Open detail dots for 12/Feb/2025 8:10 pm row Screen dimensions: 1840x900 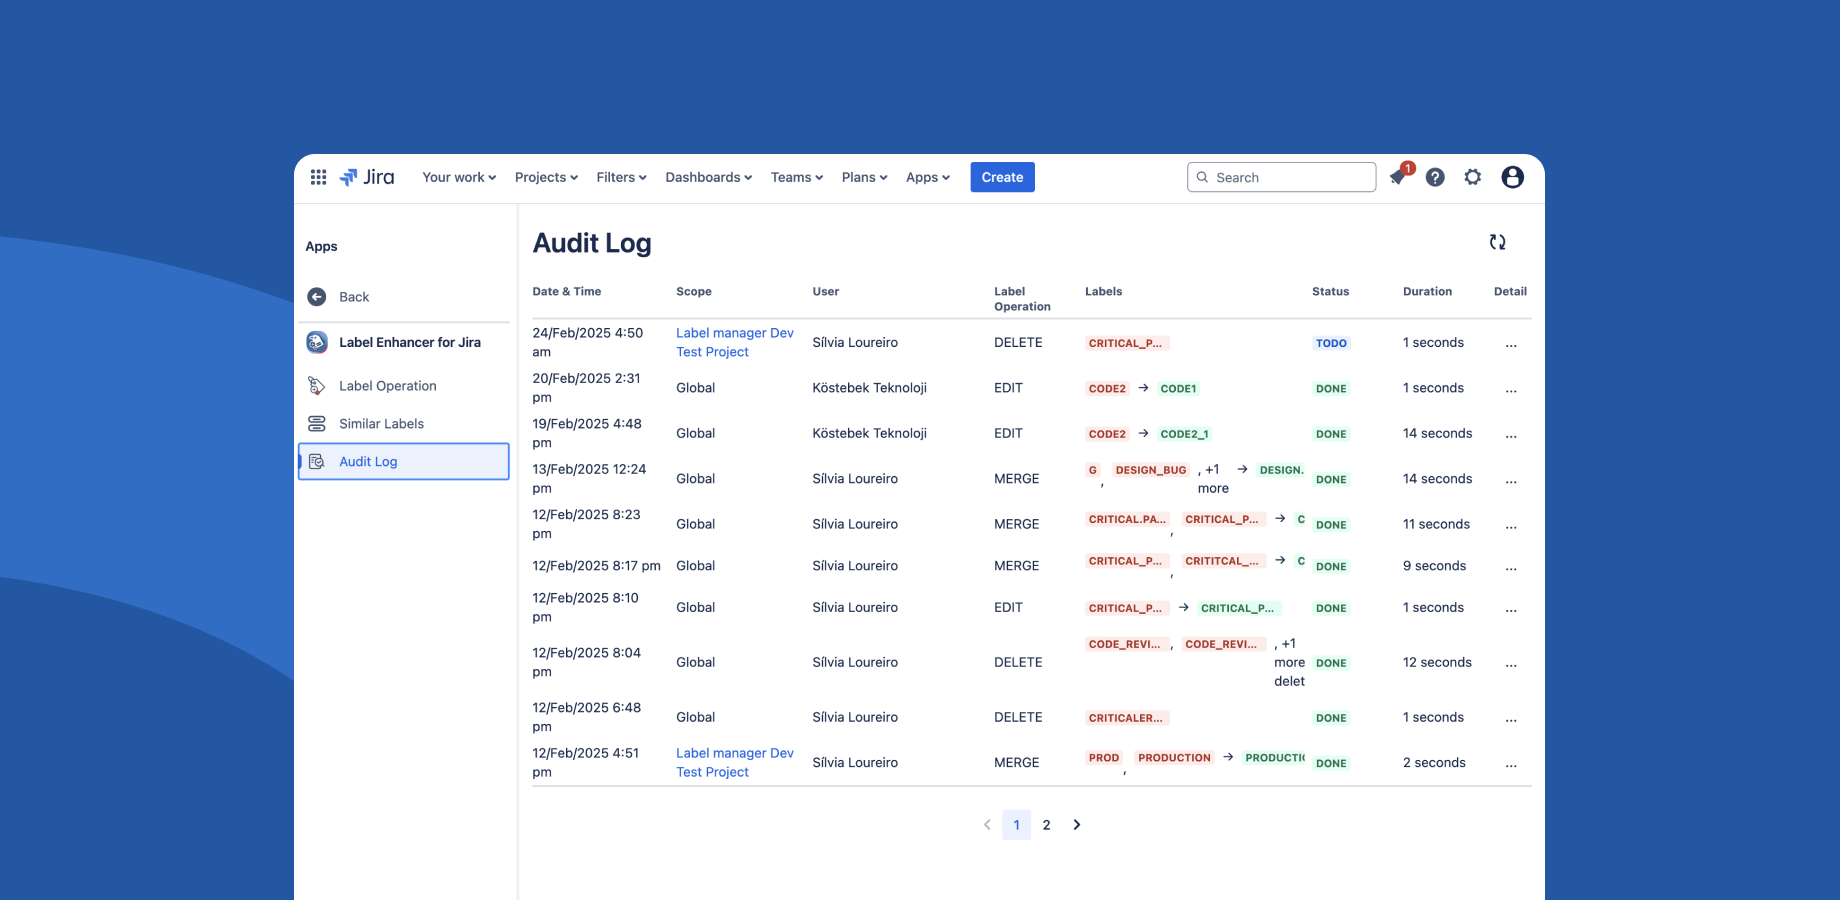pyautogui.click(x=1511, y=609)
